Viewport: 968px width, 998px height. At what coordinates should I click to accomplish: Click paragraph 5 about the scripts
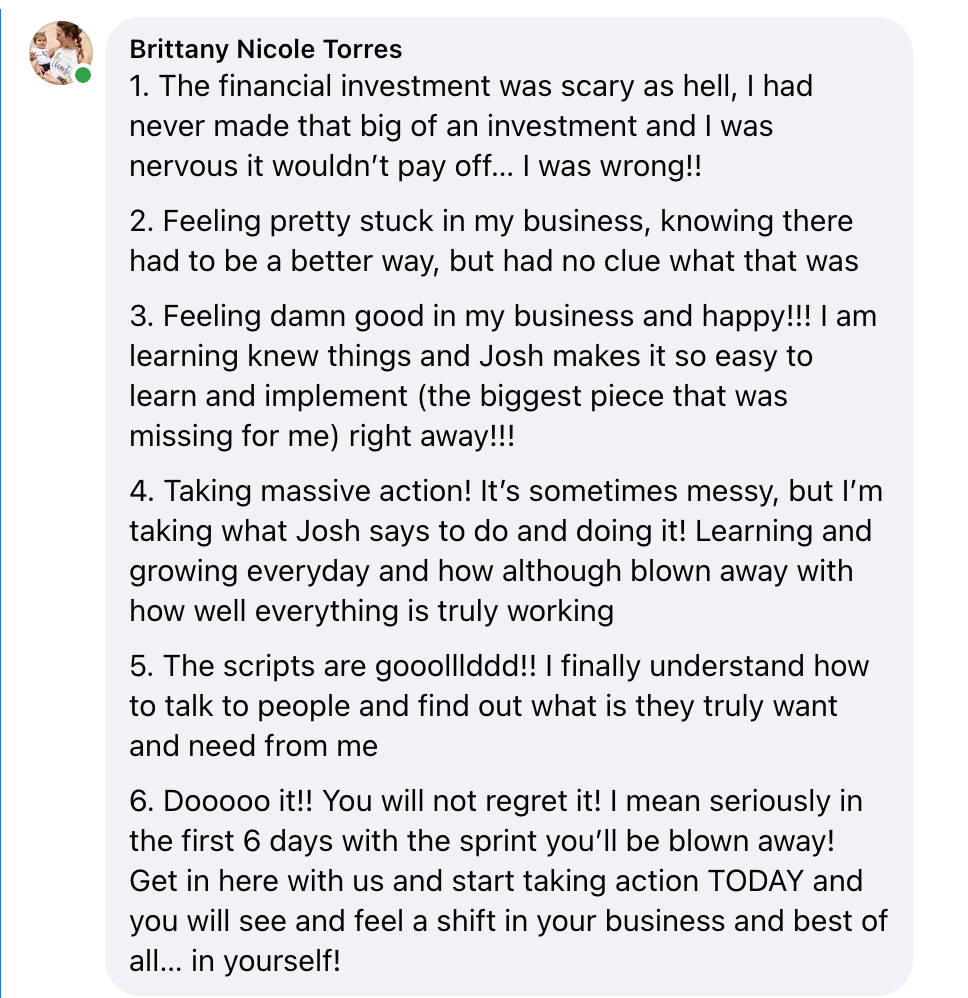[498, 705]
